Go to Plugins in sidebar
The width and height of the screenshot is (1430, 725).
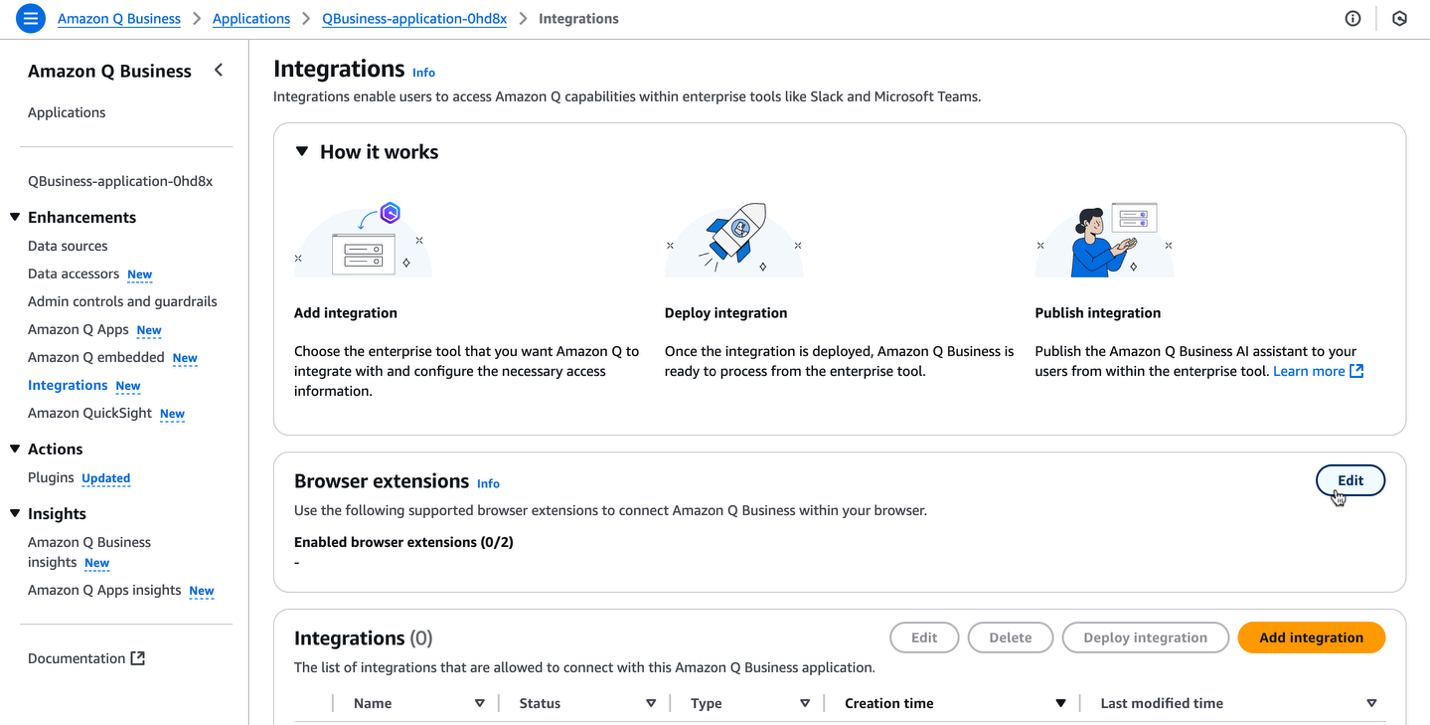click(x=51, y=477)
